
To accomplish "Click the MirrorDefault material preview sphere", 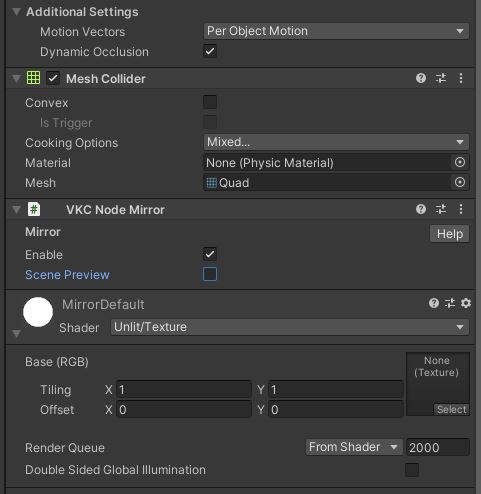I will click(x=38, y=312).
